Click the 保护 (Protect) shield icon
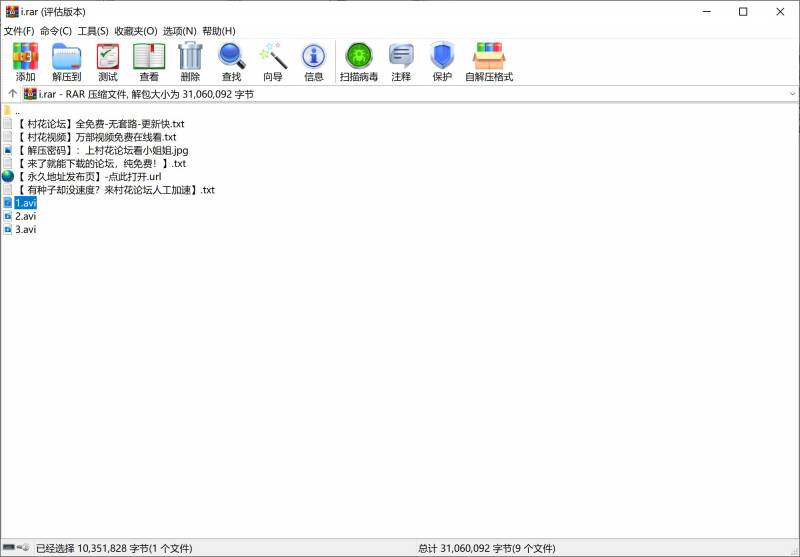 (x=442, y=62)
